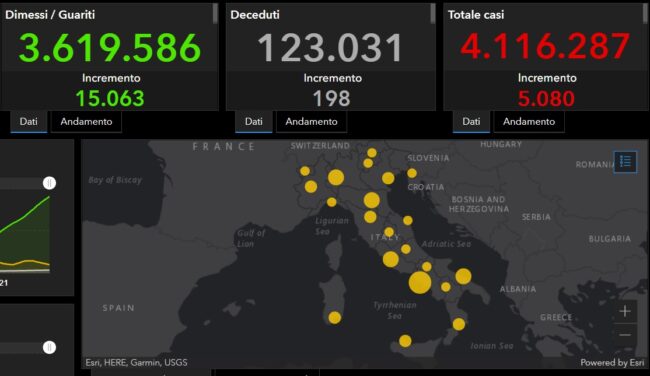This screenshot has width=650, height=376.
Task: Select Dati tab under Dimessi / Guariti
Action: pyautogui.click(x=29, y=121)
